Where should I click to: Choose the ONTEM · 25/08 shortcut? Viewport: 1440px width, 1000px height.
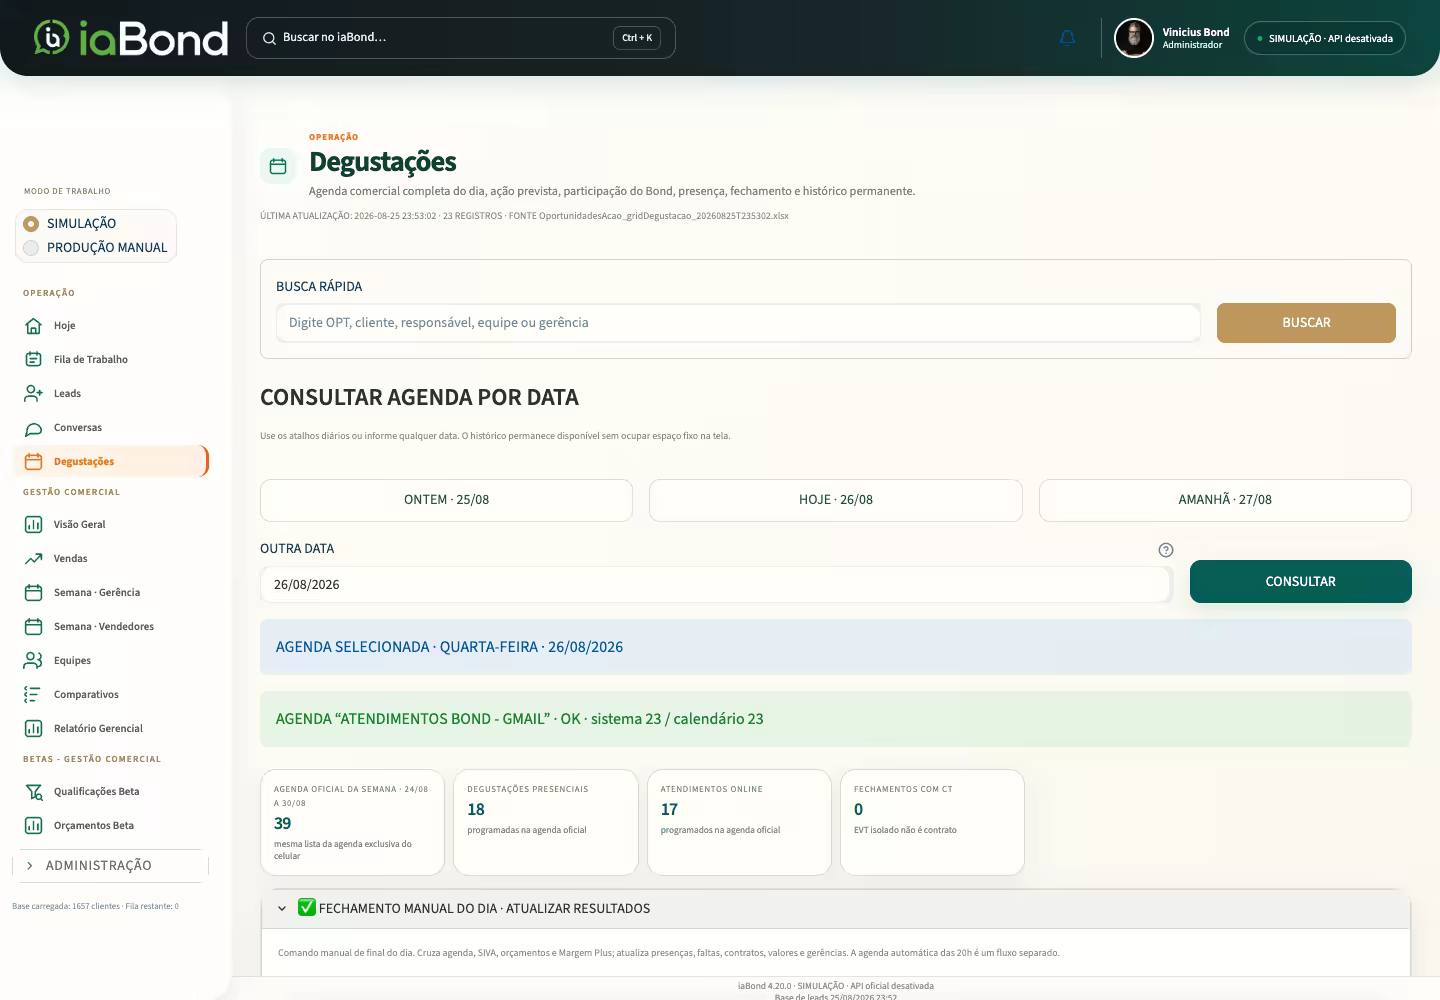(446, 500)
